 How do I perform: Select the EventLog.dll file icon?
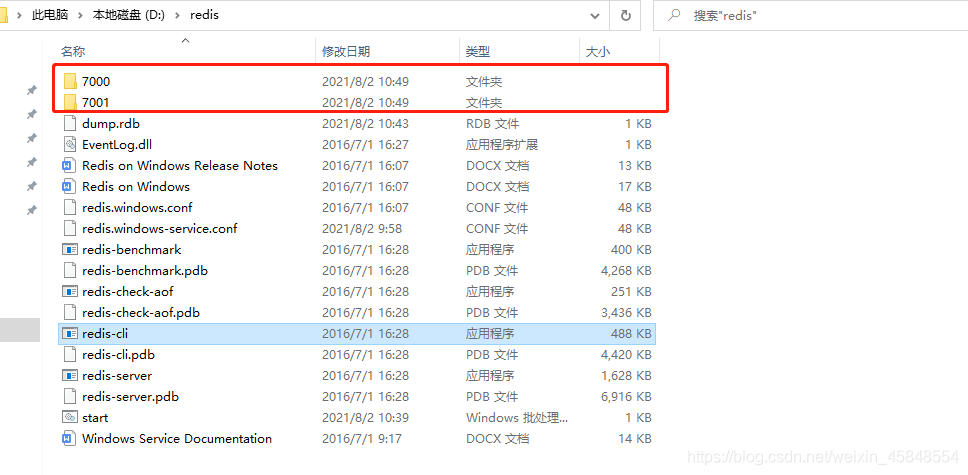(x=70, y=144)
